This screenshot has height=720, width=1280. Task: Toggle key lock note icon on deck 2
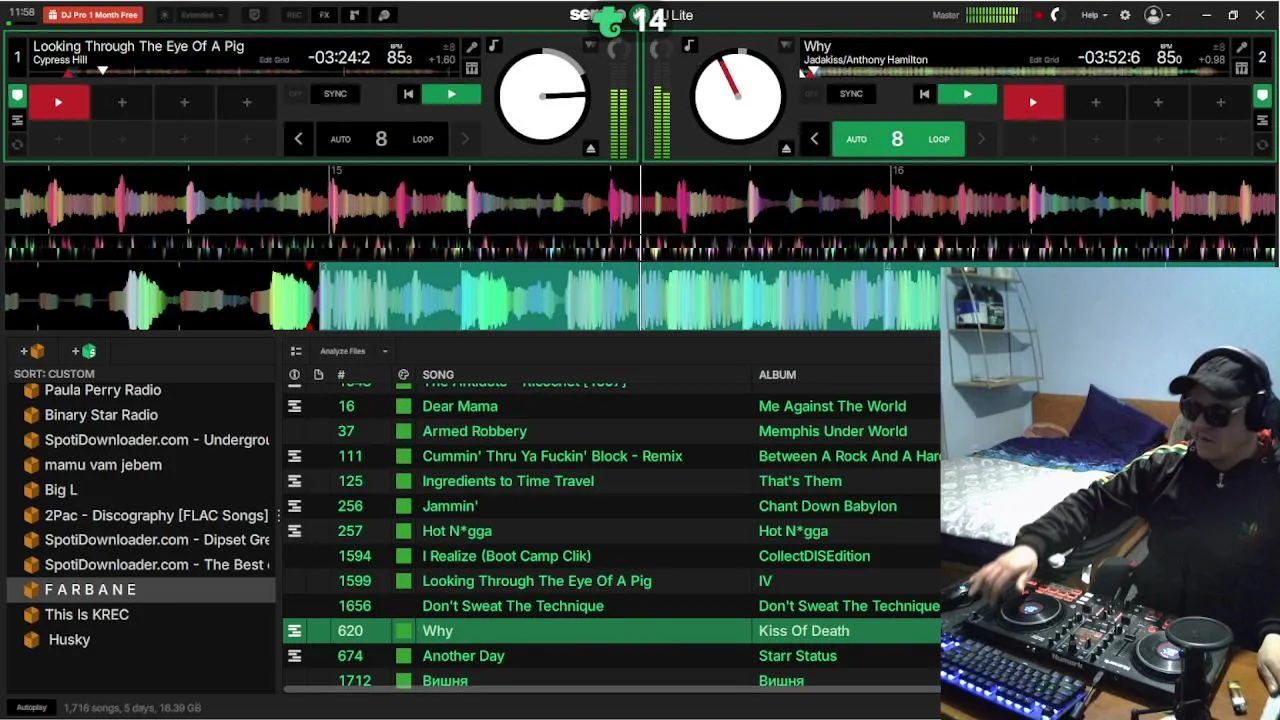pyautogui.click(x=689, y=46)
